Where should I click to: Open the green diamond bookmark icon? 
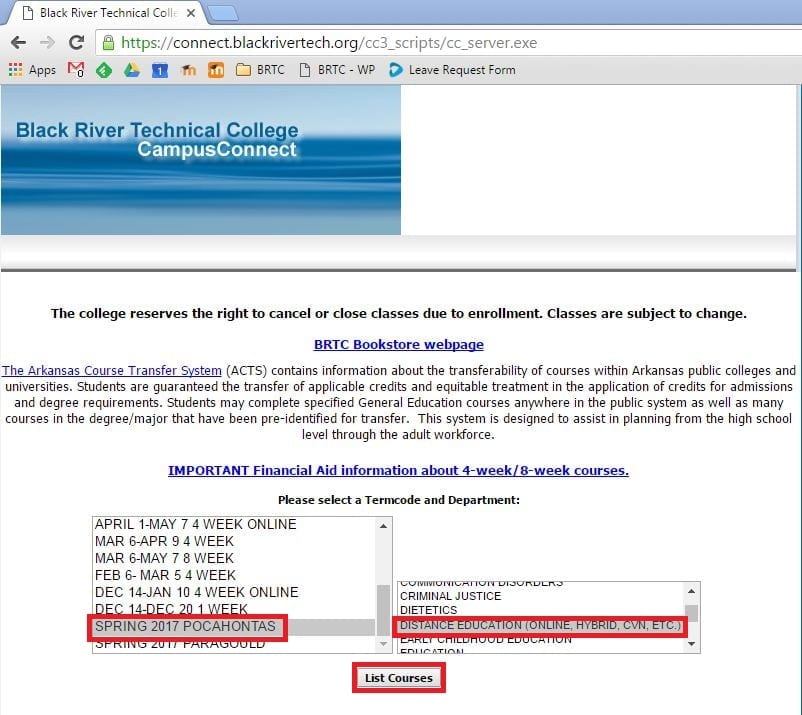point(104,70)
